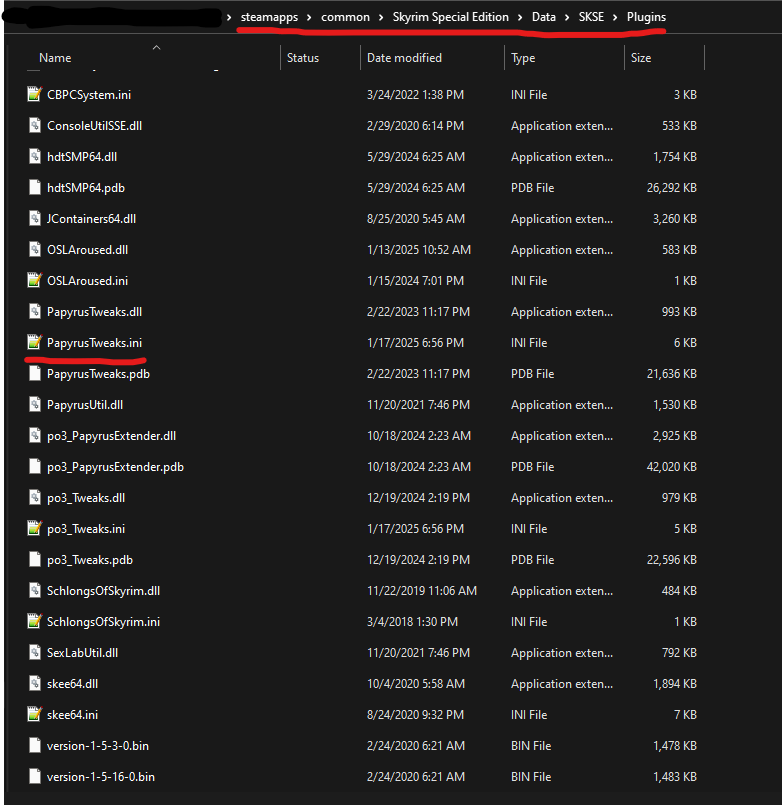Viewport: 782px width, 805px height.
Task: Click the hdtSMP64.dll file icon
Action: 34,157
